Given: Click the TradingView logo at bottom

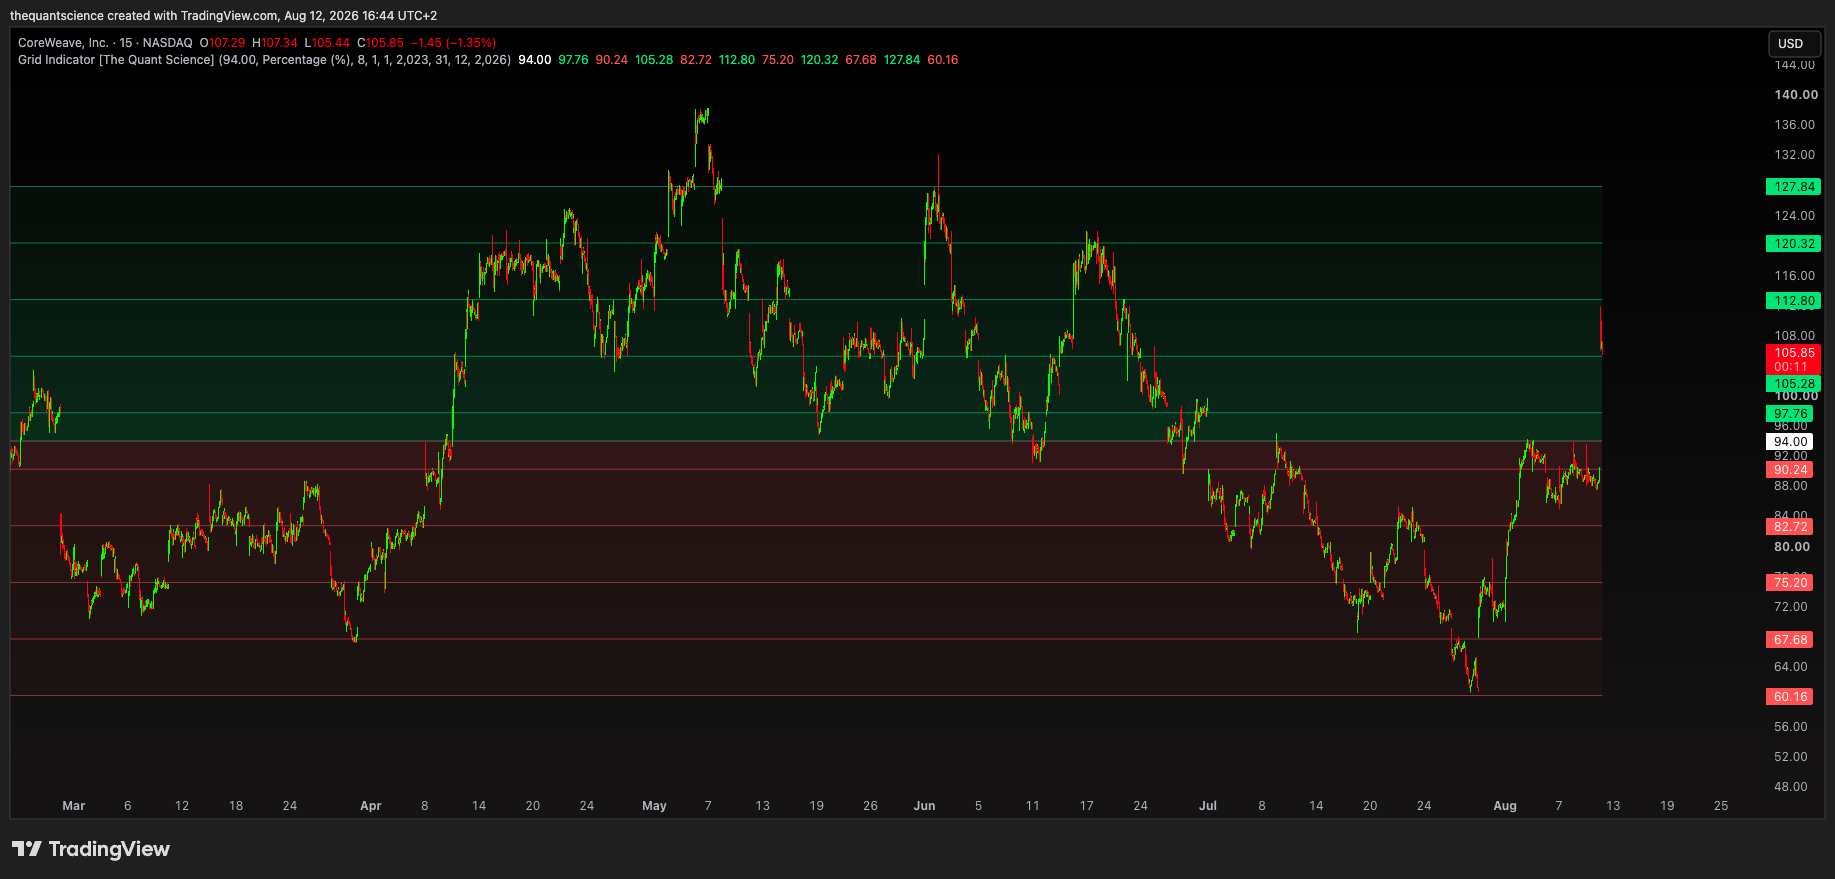Looking at the screenshot, I should click(91, 849).
